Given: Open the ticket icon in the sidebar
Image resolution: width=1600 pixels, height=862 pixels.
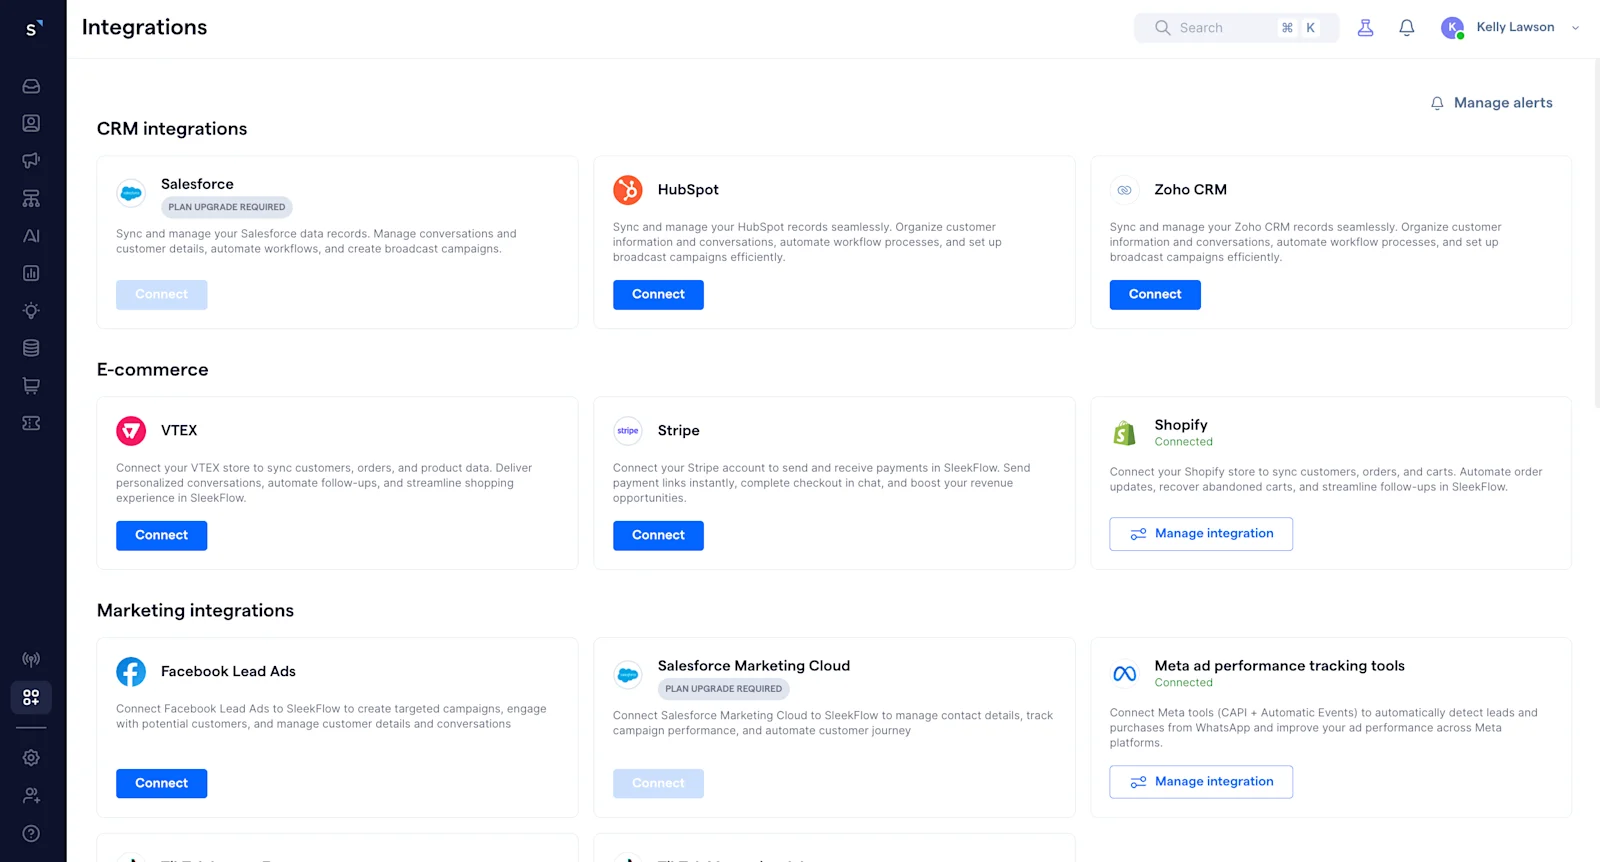Looking at the screenshot, I should [x=31, y=423].
